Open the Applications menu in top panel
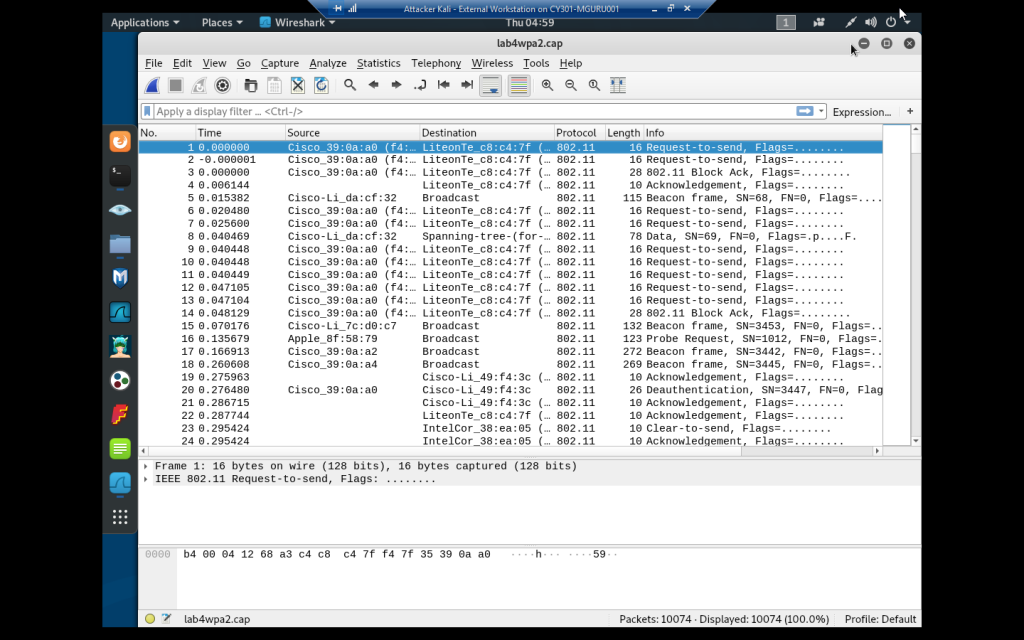Screen dimensions: 1024x640 (x=145, y=22)
